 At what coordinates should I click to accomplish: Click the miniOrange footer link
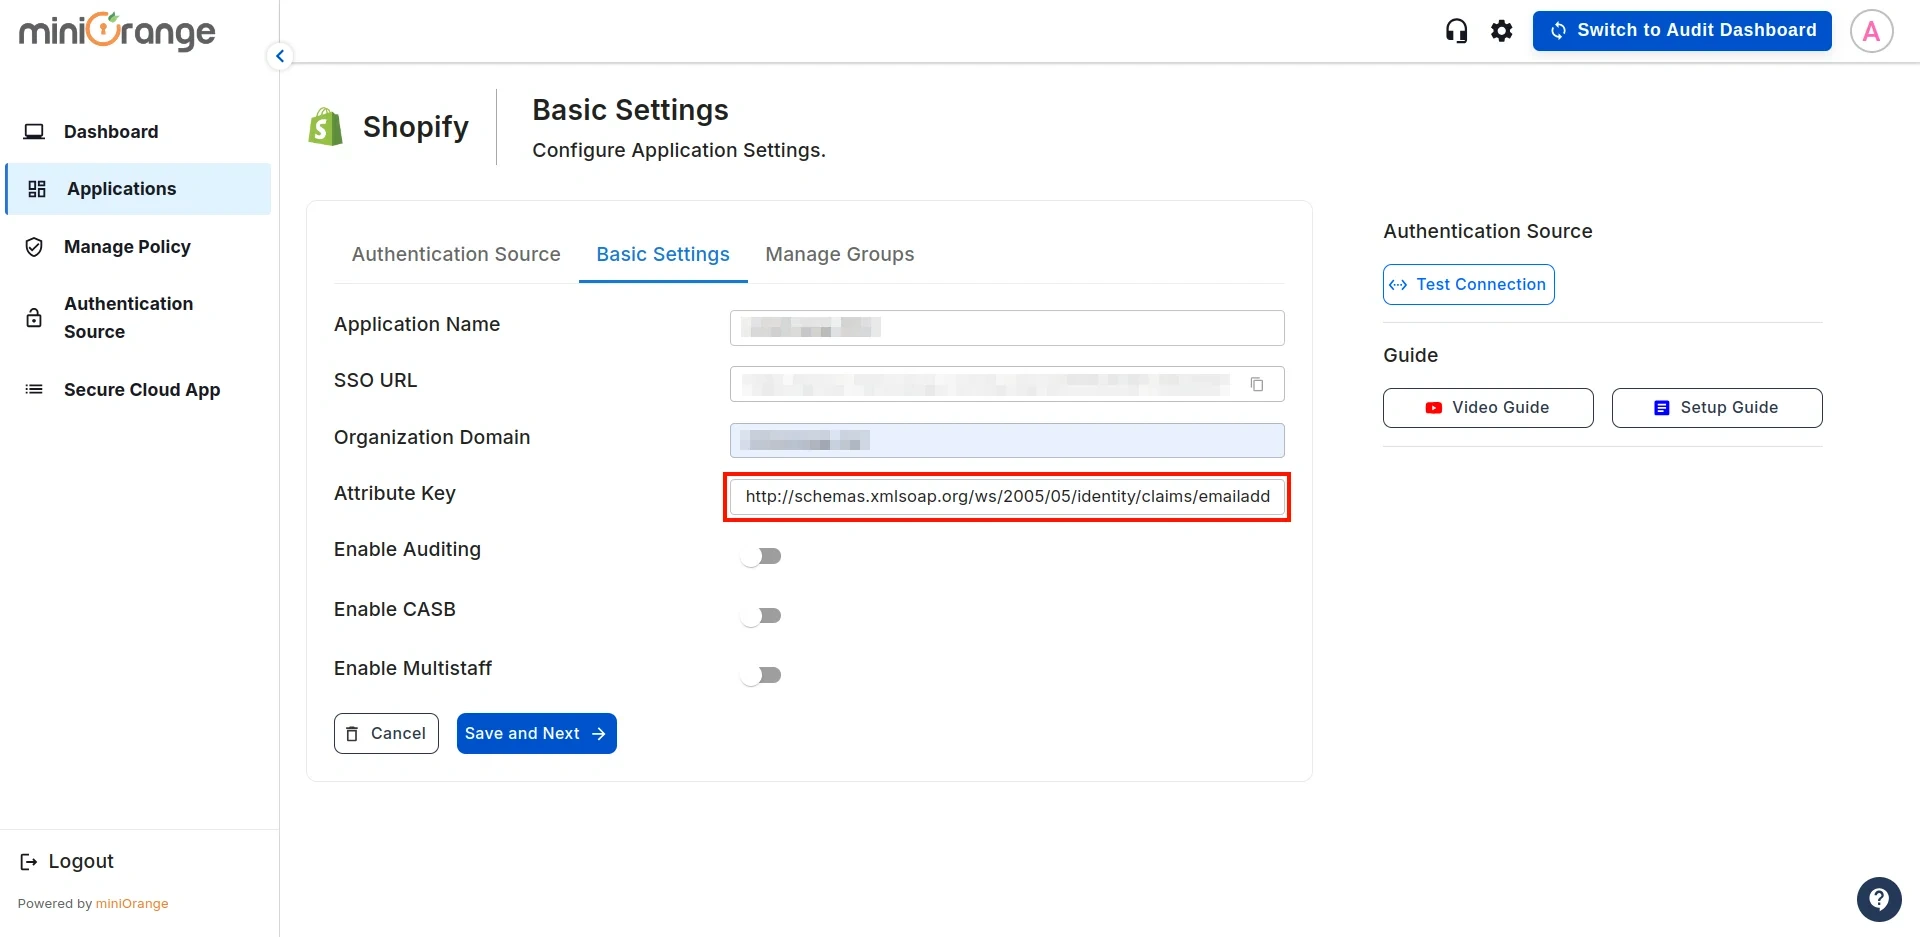coord(132,903)
